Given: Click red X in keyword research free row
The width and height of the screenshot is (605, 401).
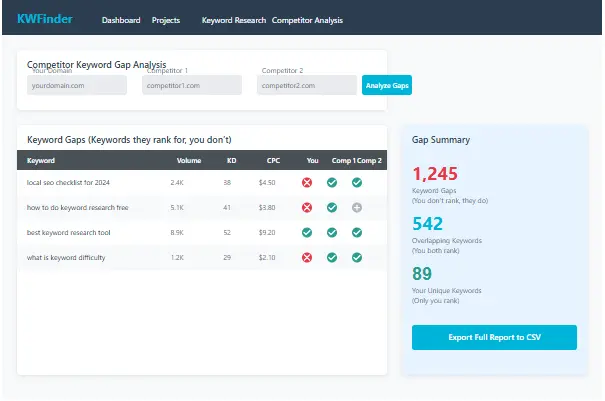Looking at the screenshot, I should pyautogui.click(x=307, y=208).
